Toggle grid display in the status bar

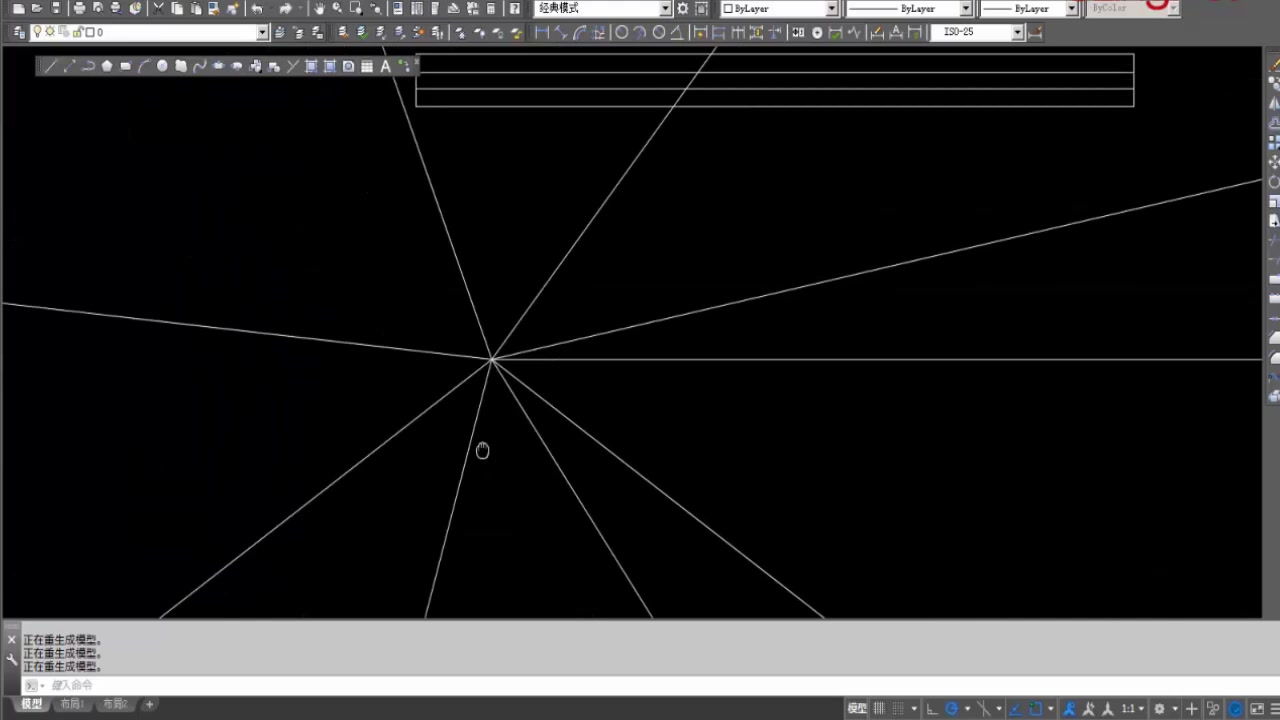coord(877,707)
